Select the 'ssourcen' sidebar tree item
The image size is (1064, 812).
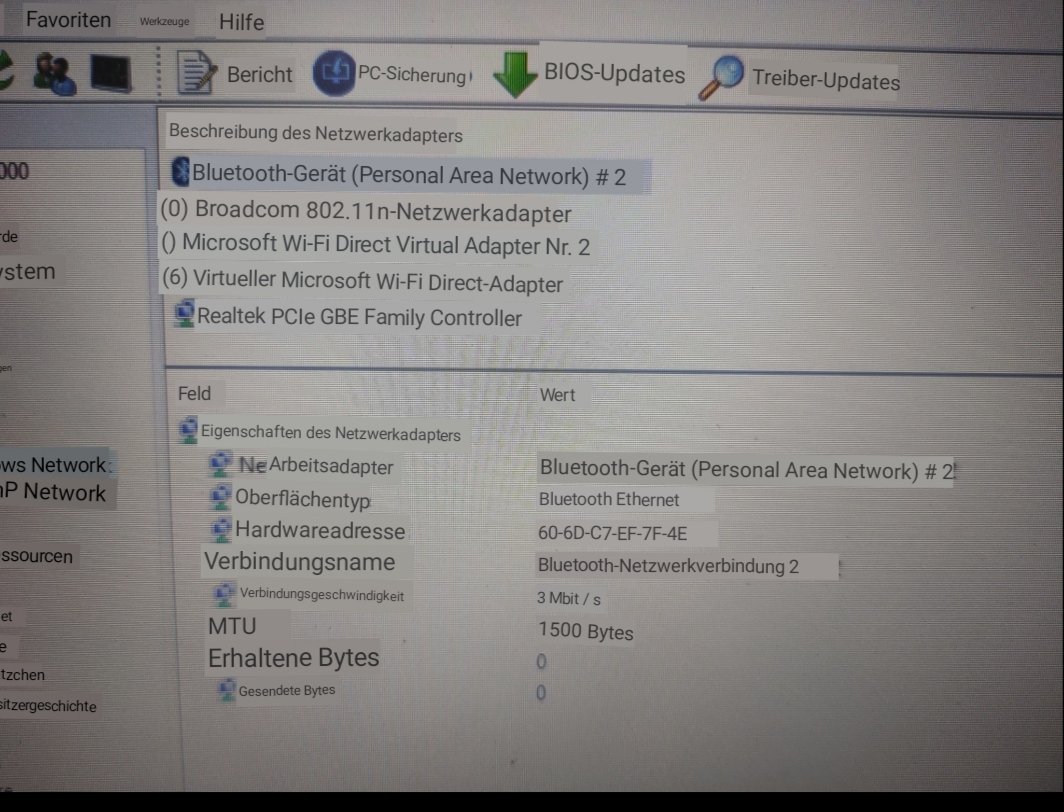pos(37,556)
